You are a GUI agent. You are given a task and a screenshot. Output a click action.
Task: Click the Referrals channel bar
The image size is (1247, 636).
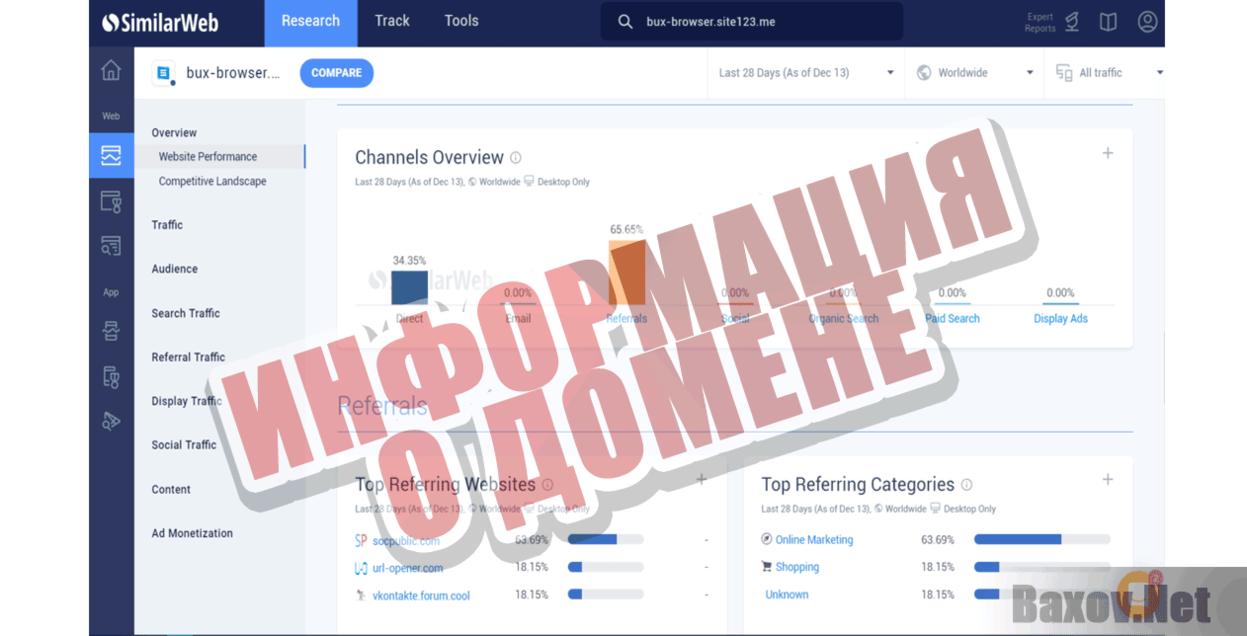point(627,272)
